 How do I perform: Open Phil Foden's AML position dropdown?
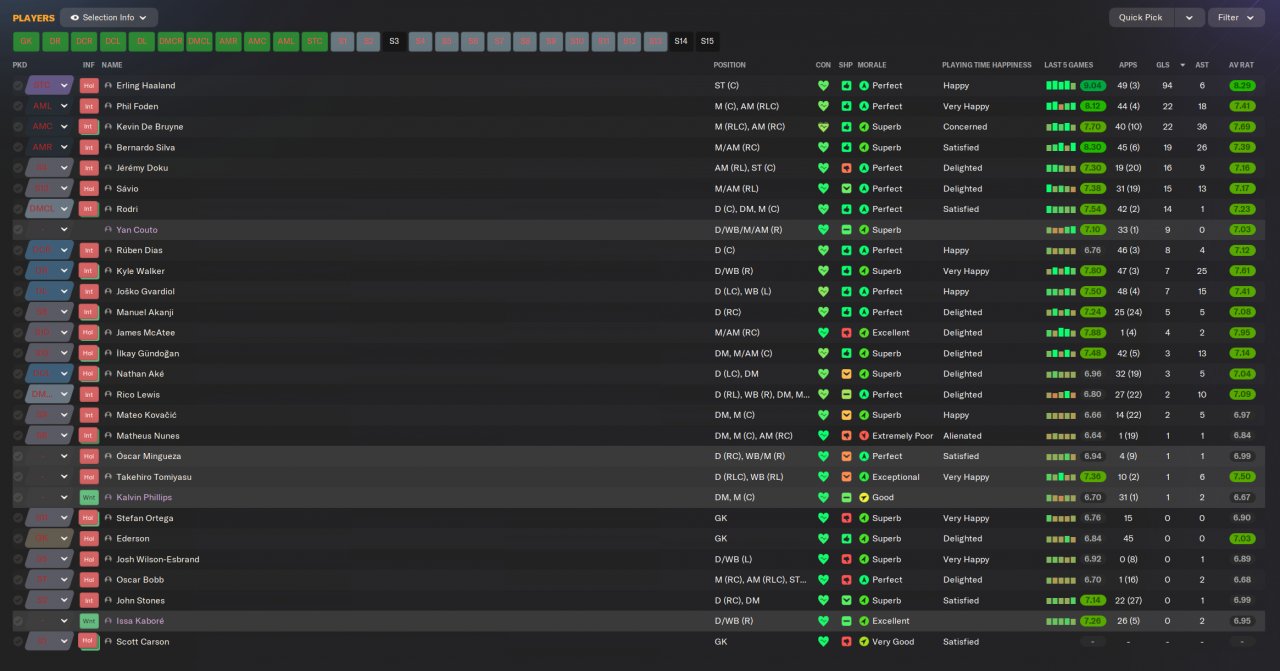(50, 106)
